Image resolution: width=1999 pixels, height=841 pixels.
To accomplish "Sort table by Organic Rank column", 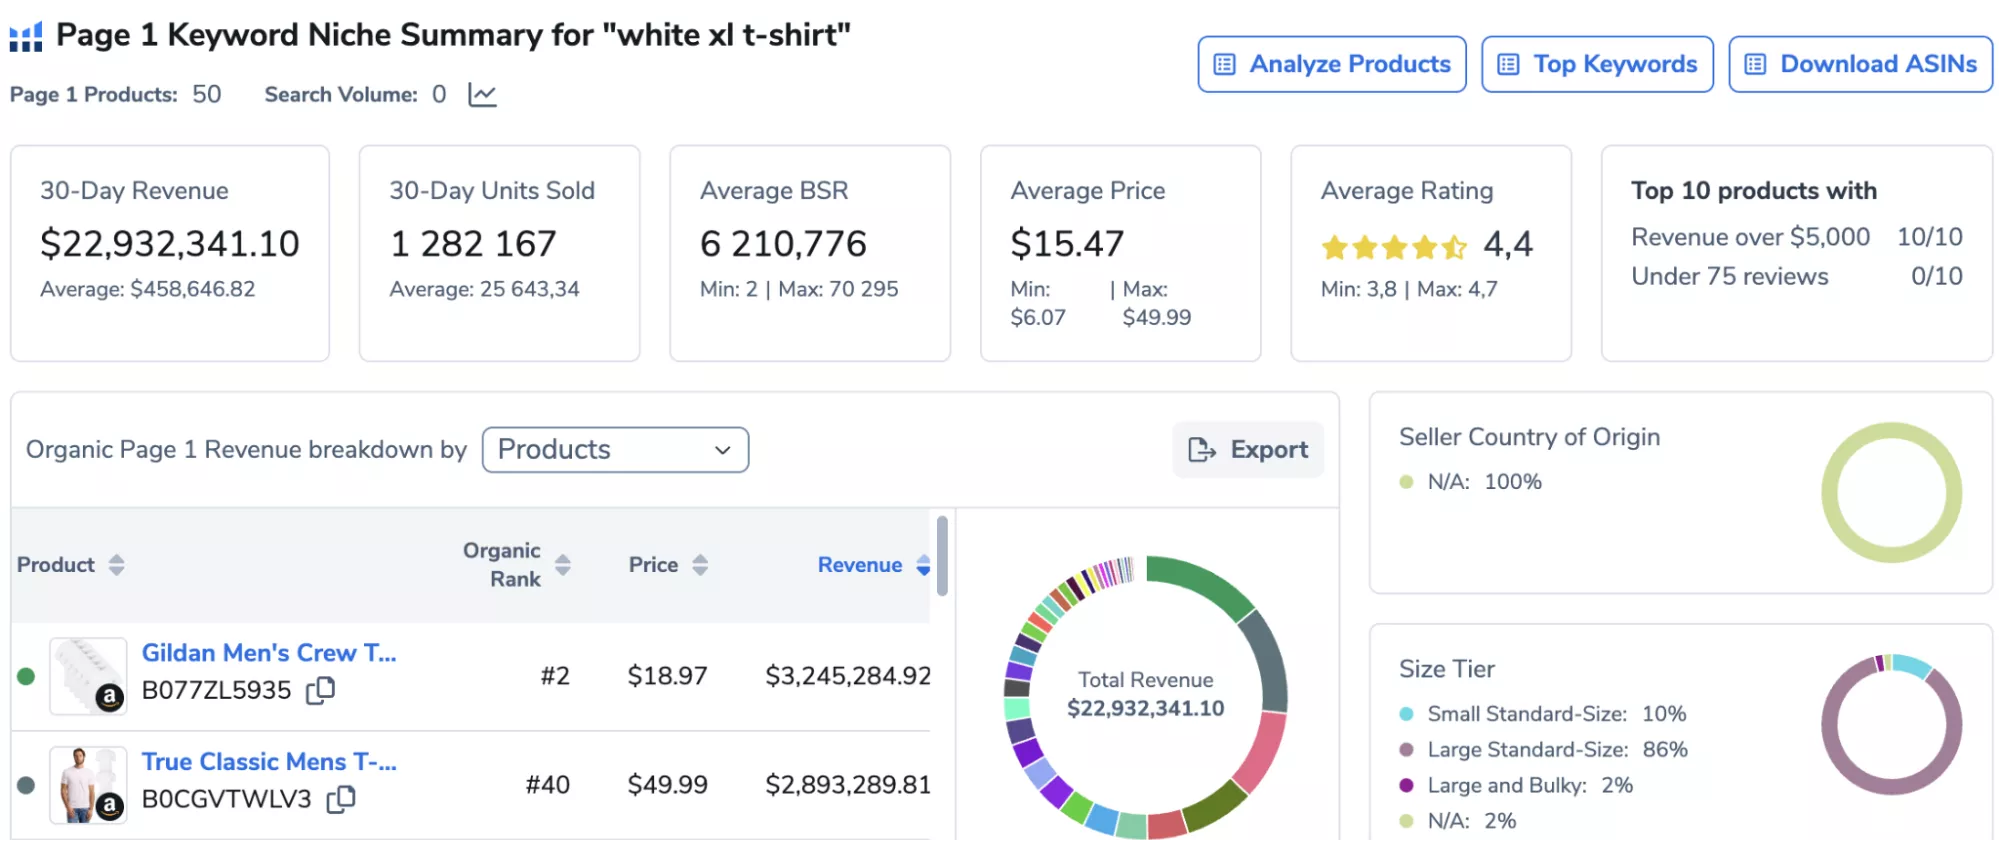I will [x=563, y=565].
